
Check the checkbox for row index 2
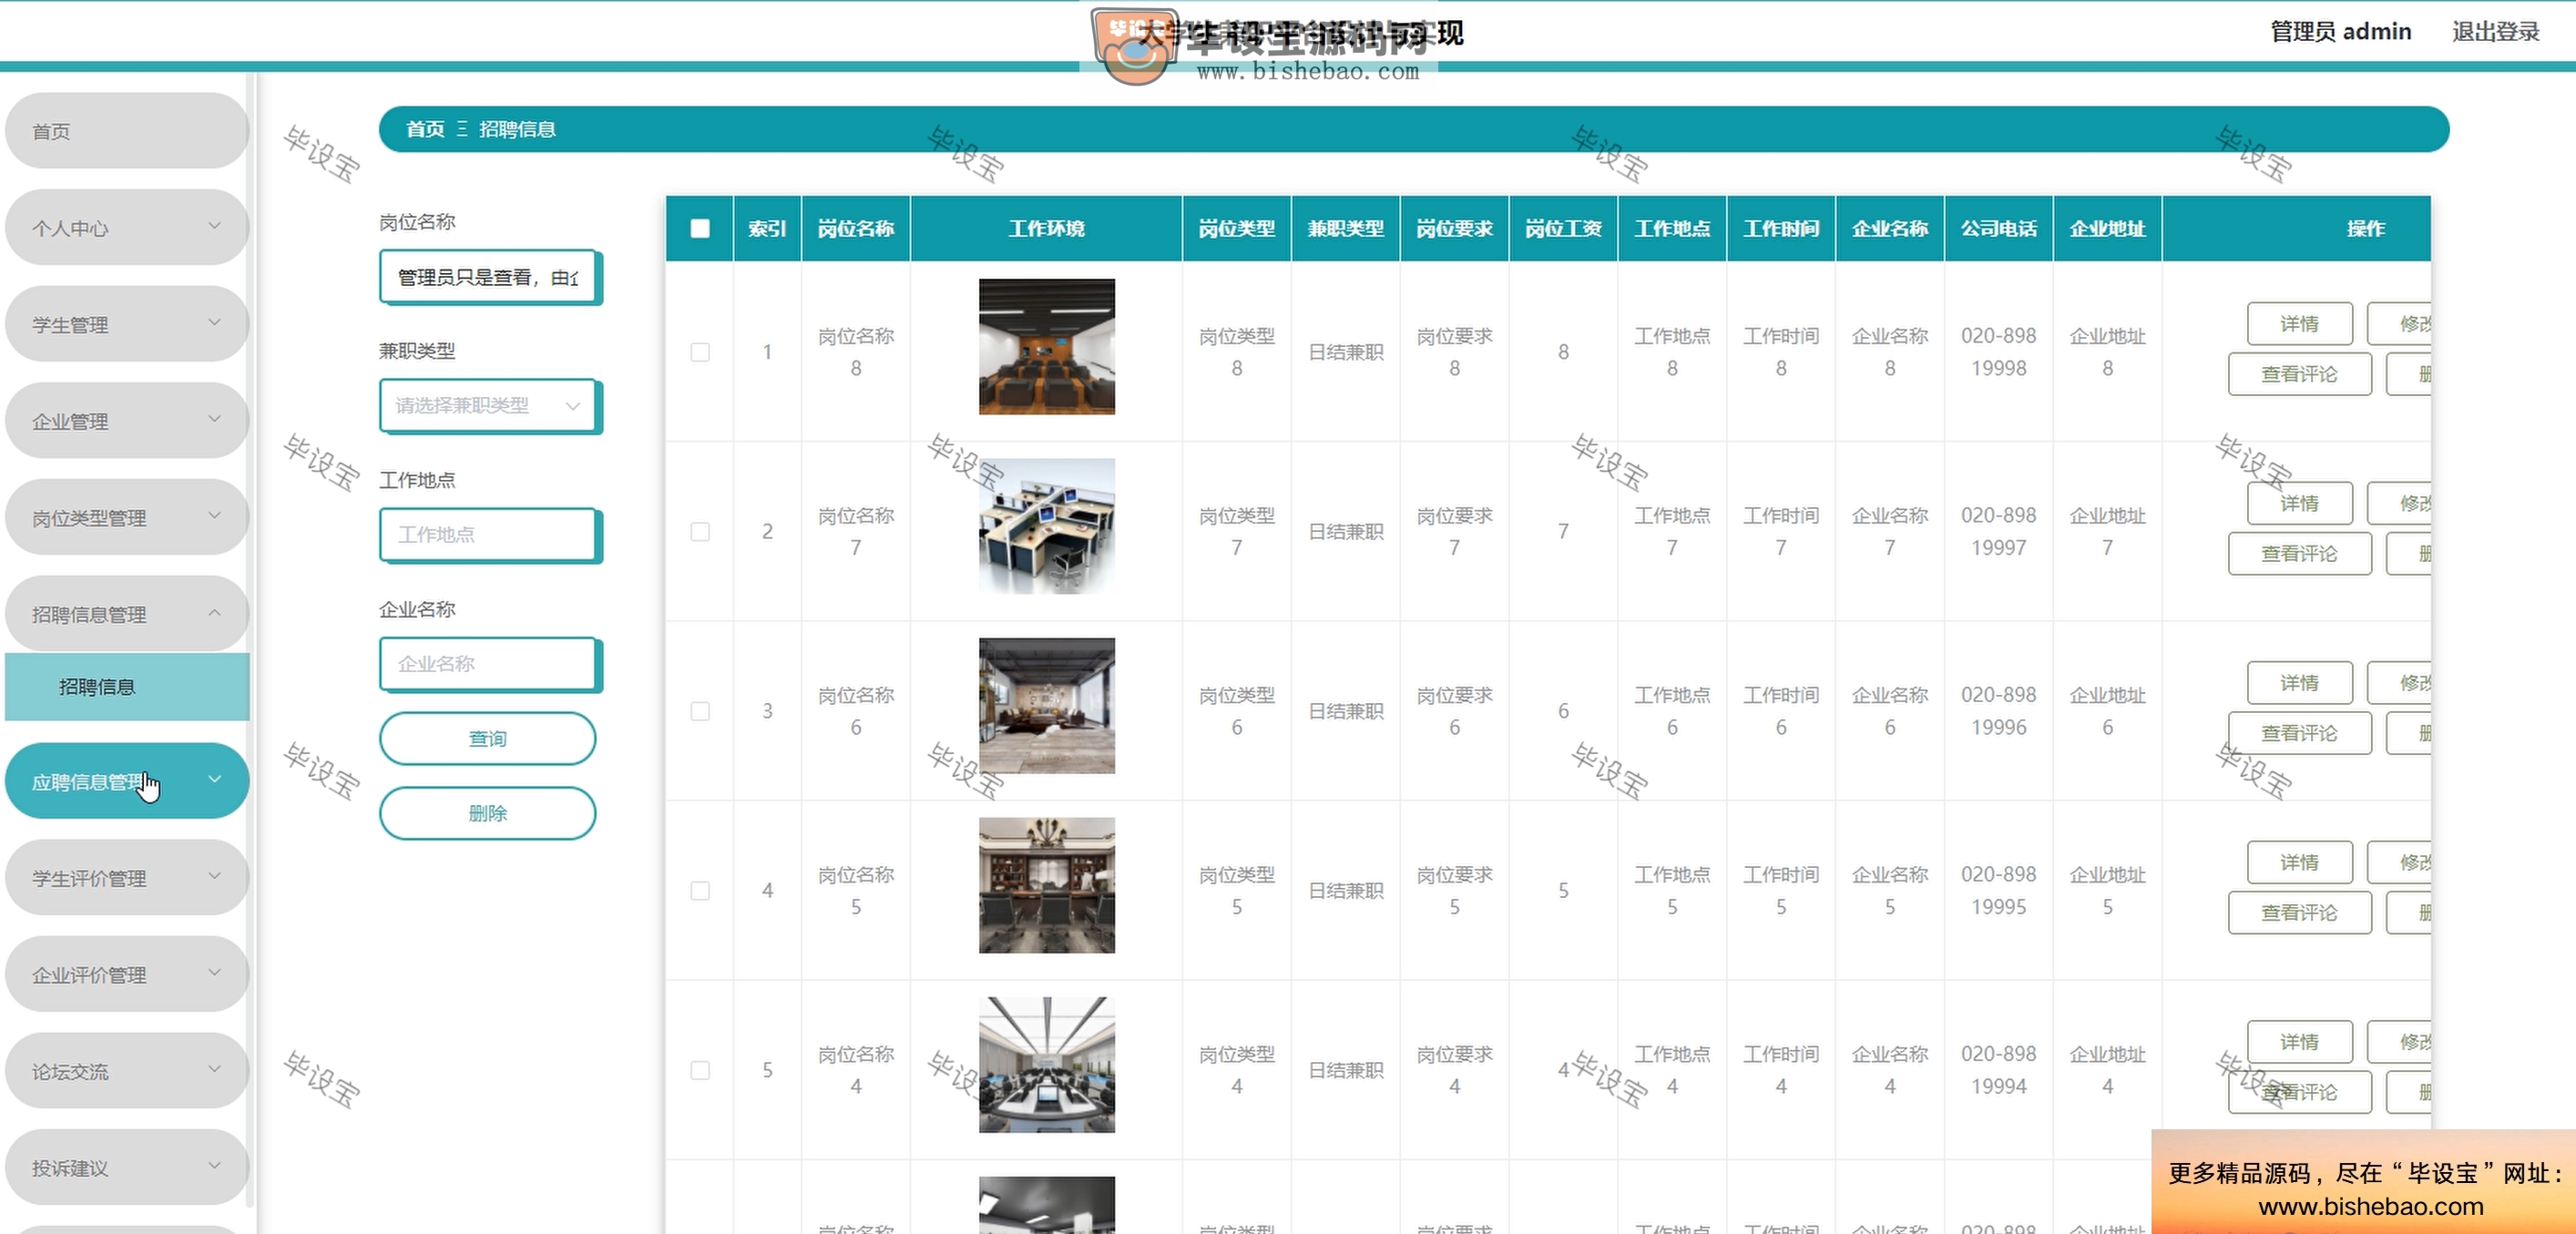[700, 531]
